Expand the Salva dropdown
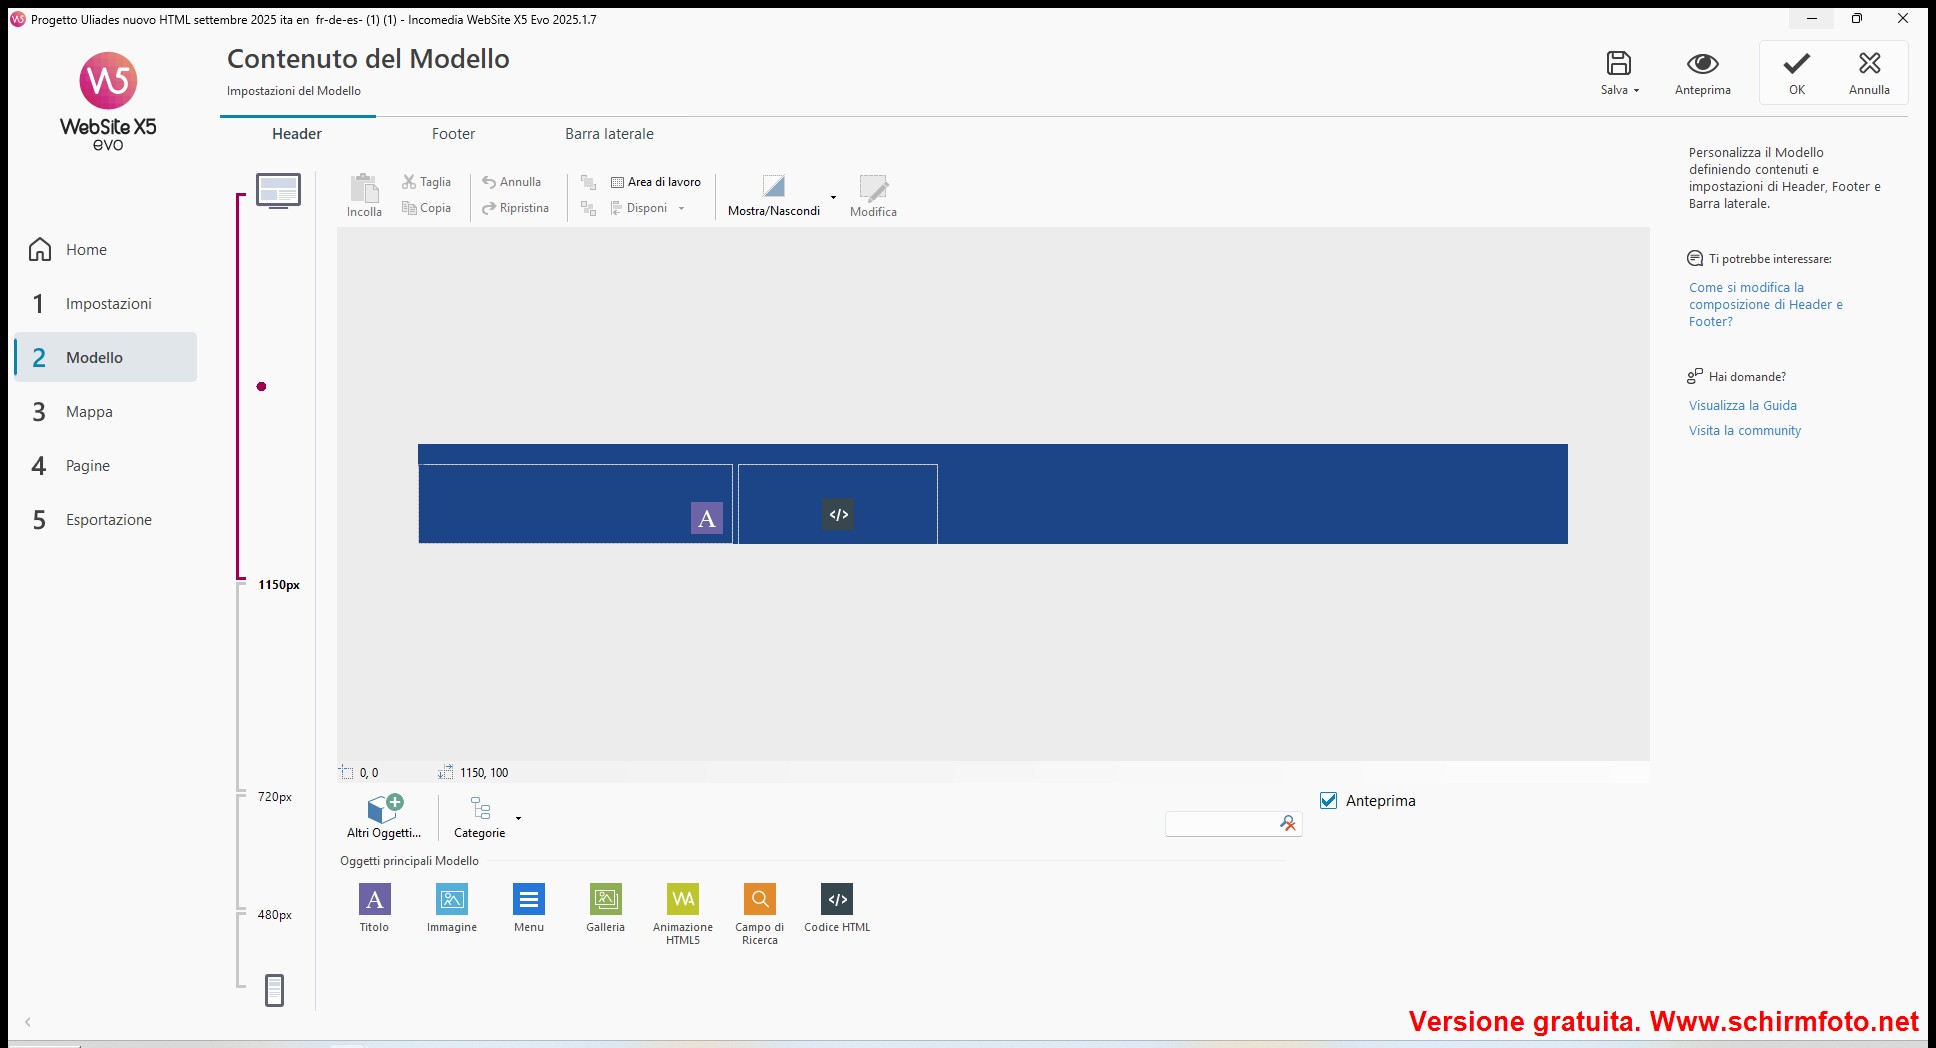Image resolution: width=1936 pixels, height=1048 pixels. (x=1636, y=91)
